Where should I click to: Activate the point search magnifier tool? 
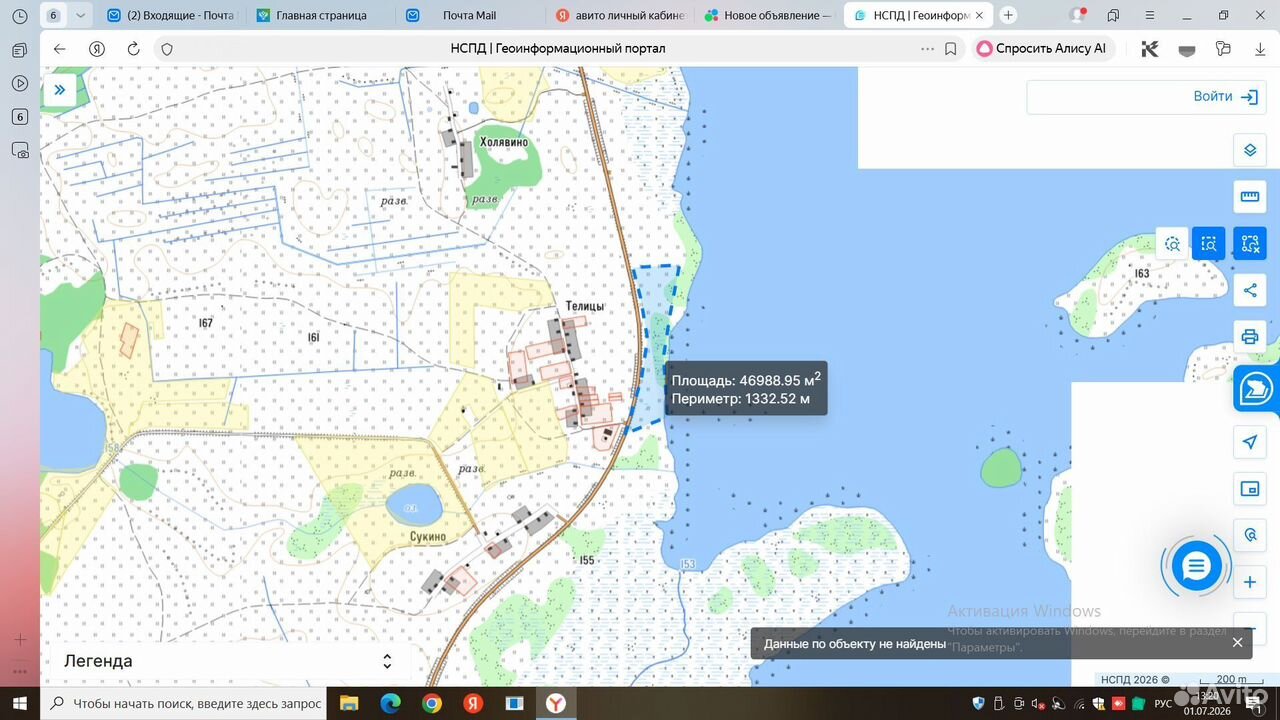click(x=1172, y=243)
